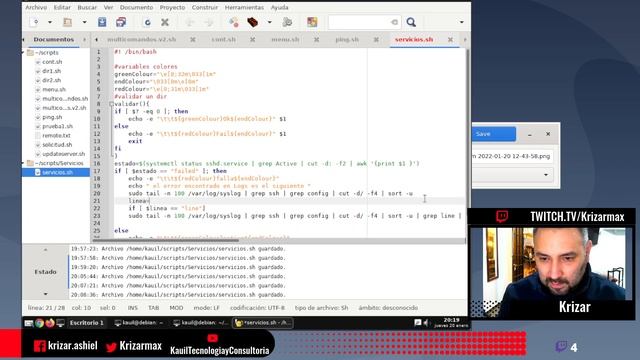
Task: Open the Ayuda menu
Action: 280,7
